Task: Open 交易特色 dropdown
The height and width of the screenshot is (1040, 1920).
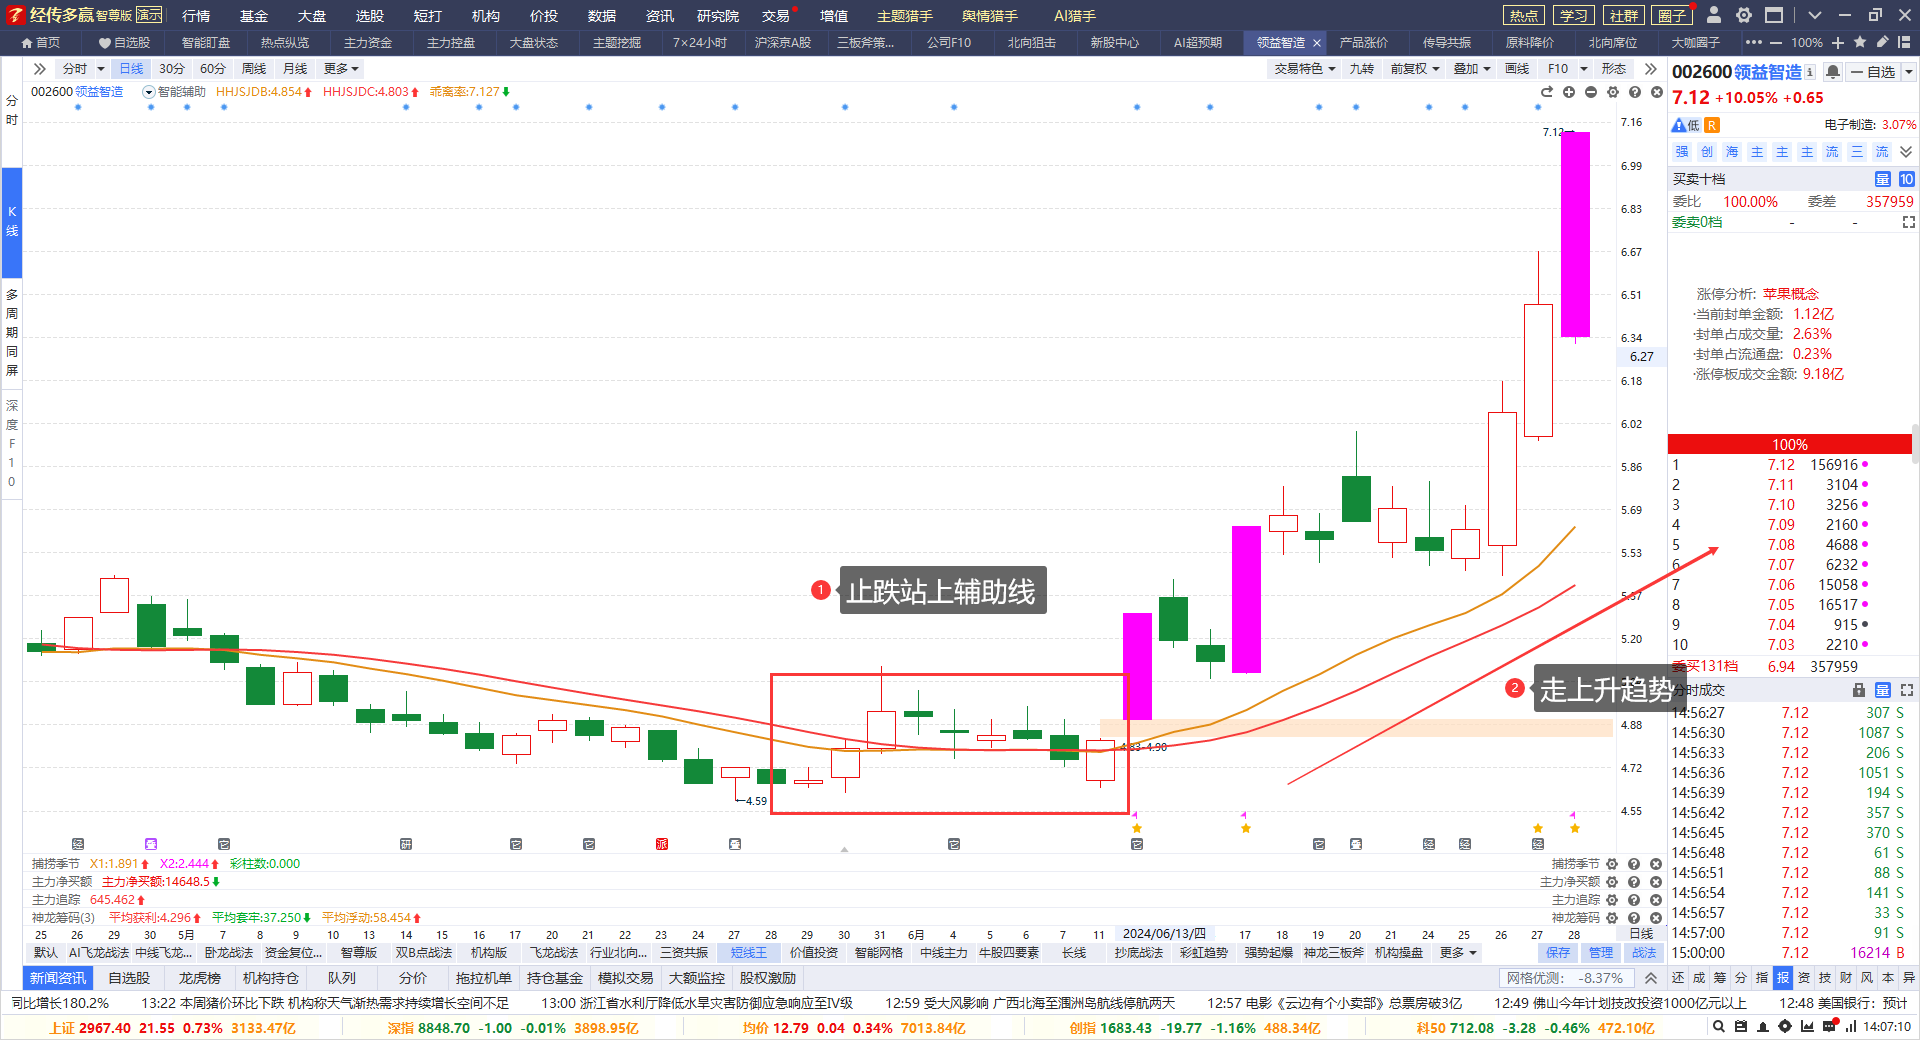Action: 1305,69
